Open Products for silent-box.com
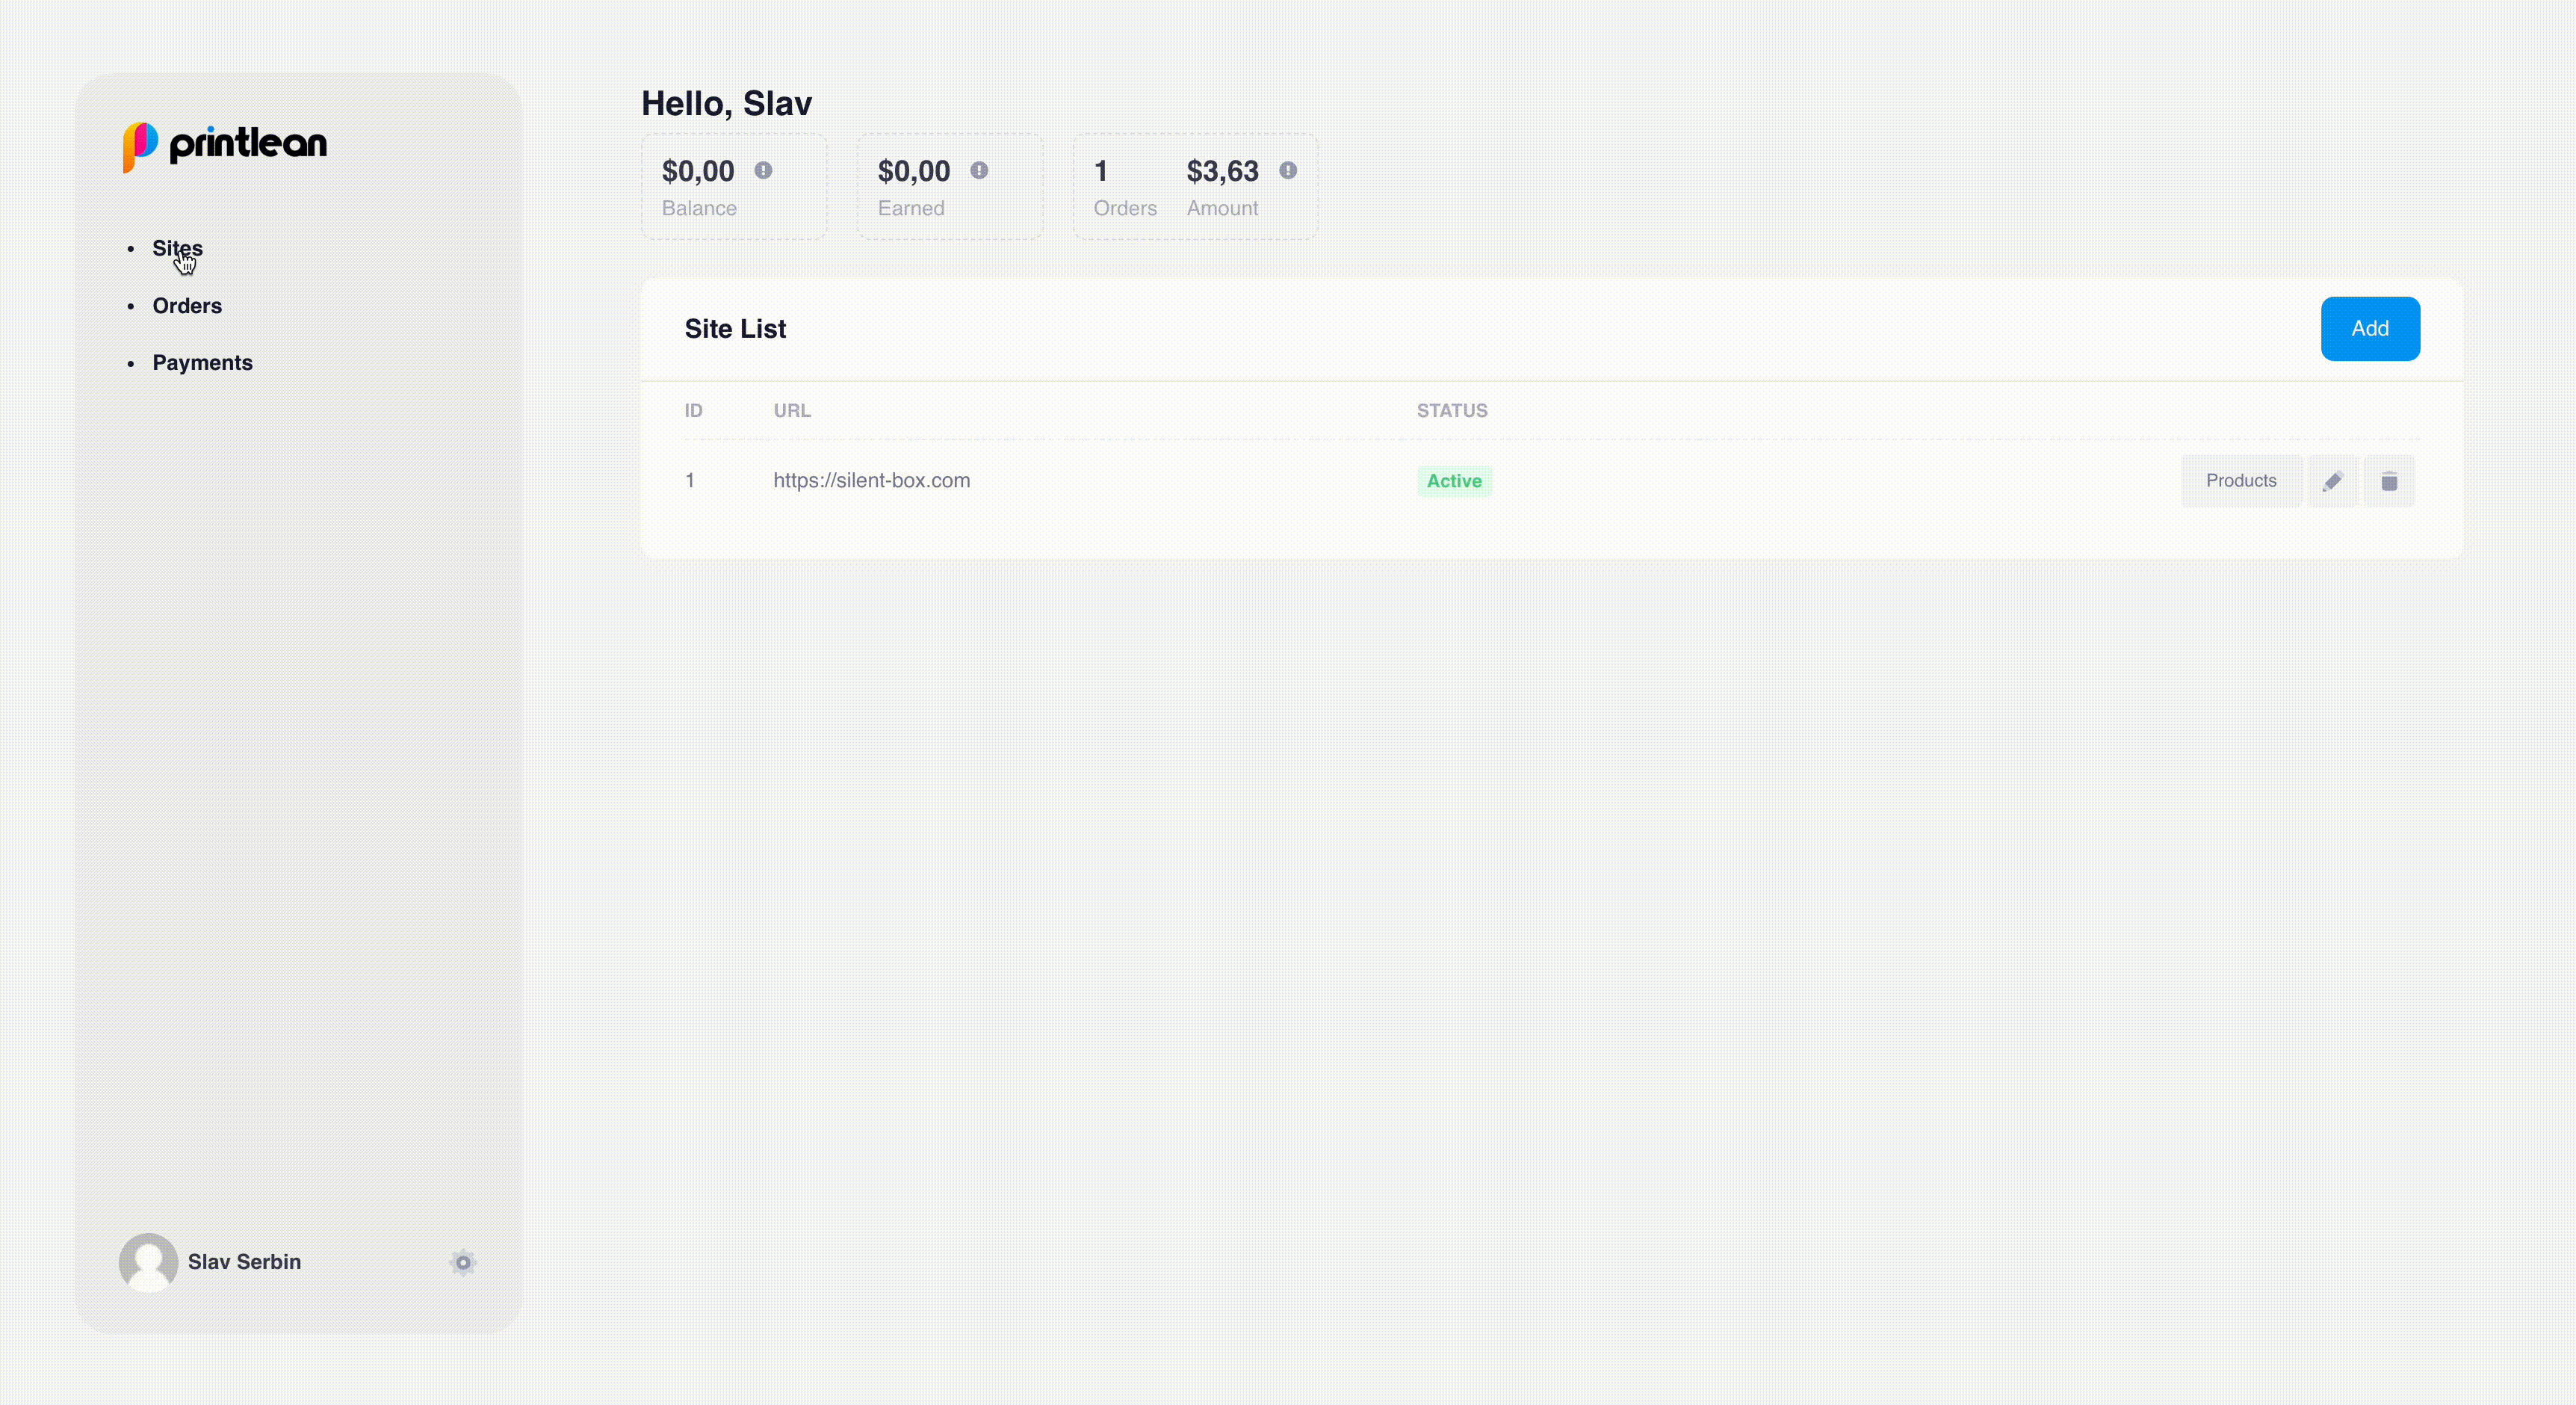The height and width of the screenshot is (1405, 2576). coord(2240,481)
